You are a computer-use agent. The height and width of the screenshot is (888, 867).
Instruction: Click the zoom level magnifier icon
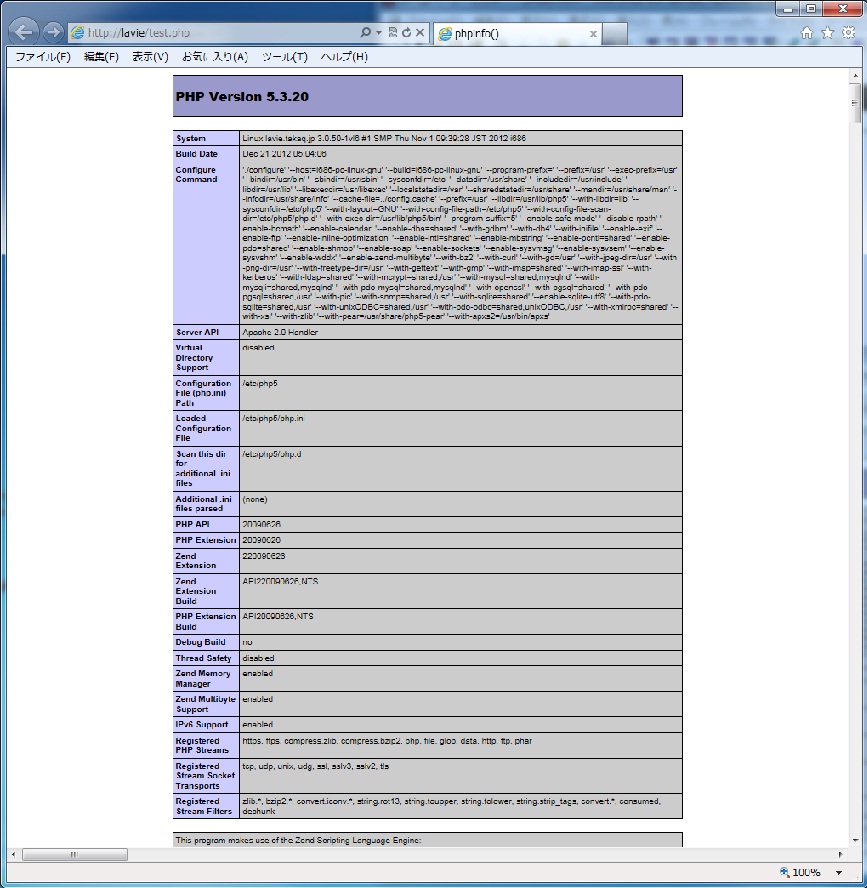pos(784,872)
